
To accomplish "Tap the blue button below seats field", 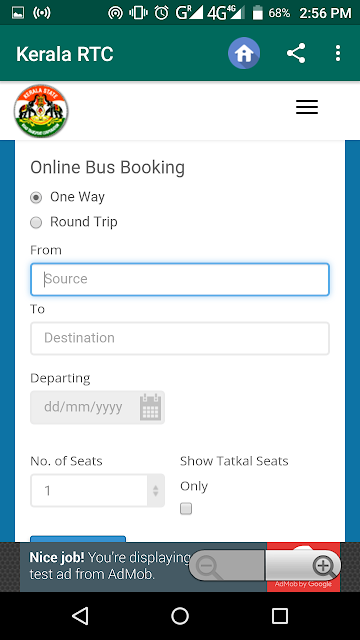I will click(x=78, y=539).
